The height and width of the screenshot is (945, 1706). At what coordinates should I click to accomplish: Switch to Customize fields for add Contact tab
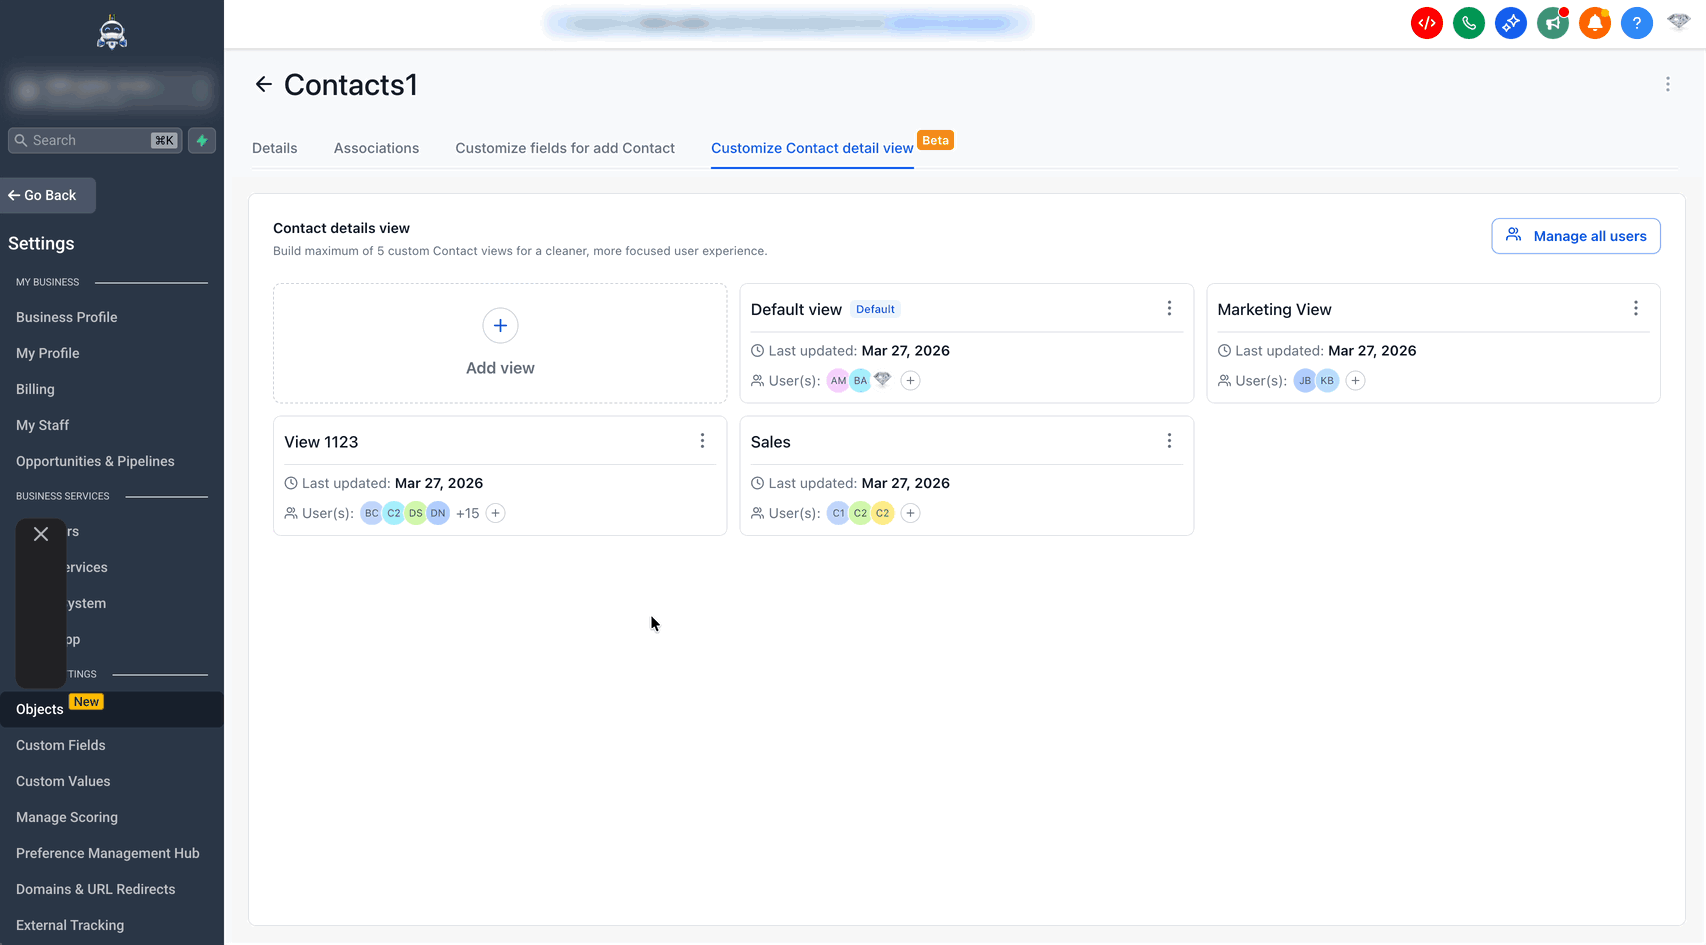(x=565, y=148)
